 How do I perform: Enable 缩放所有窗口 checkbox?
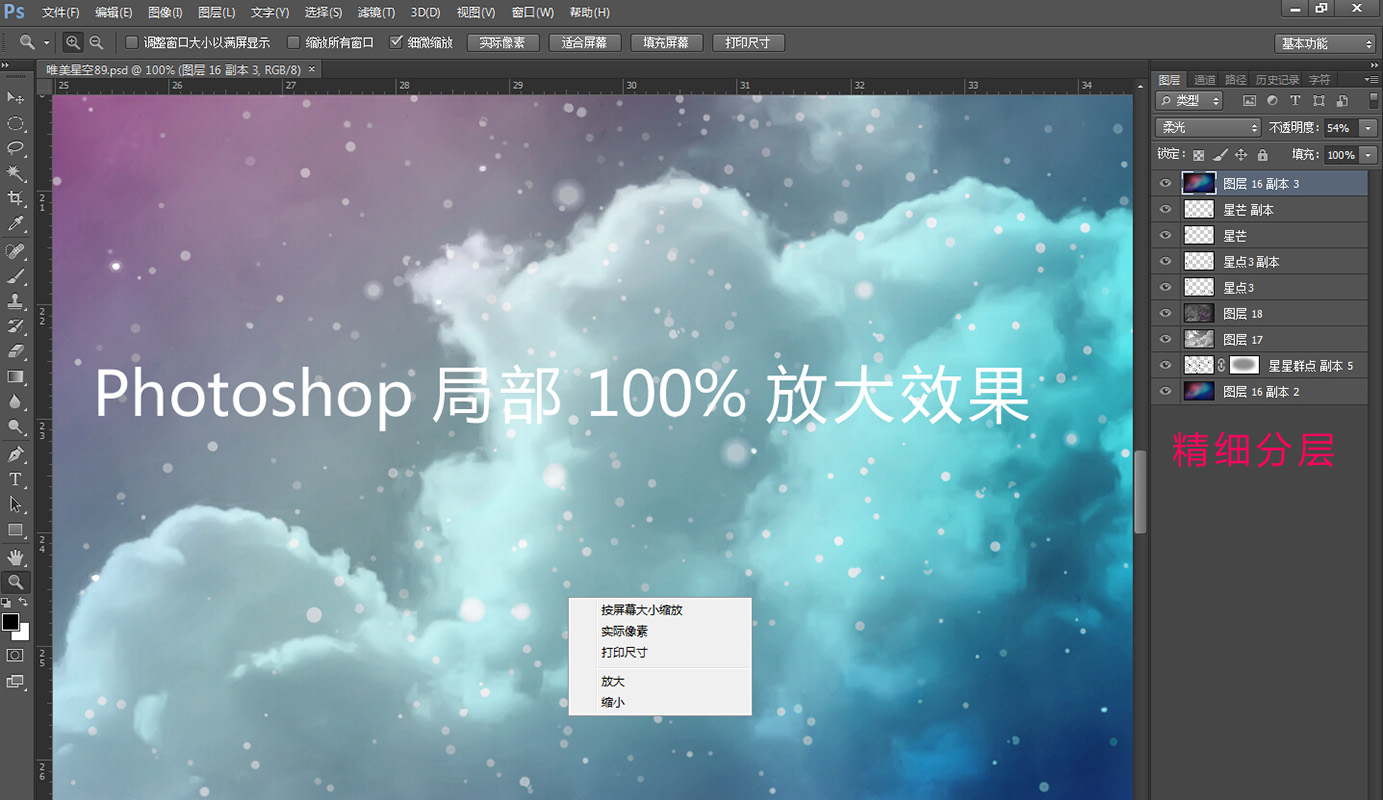[293, 43]
